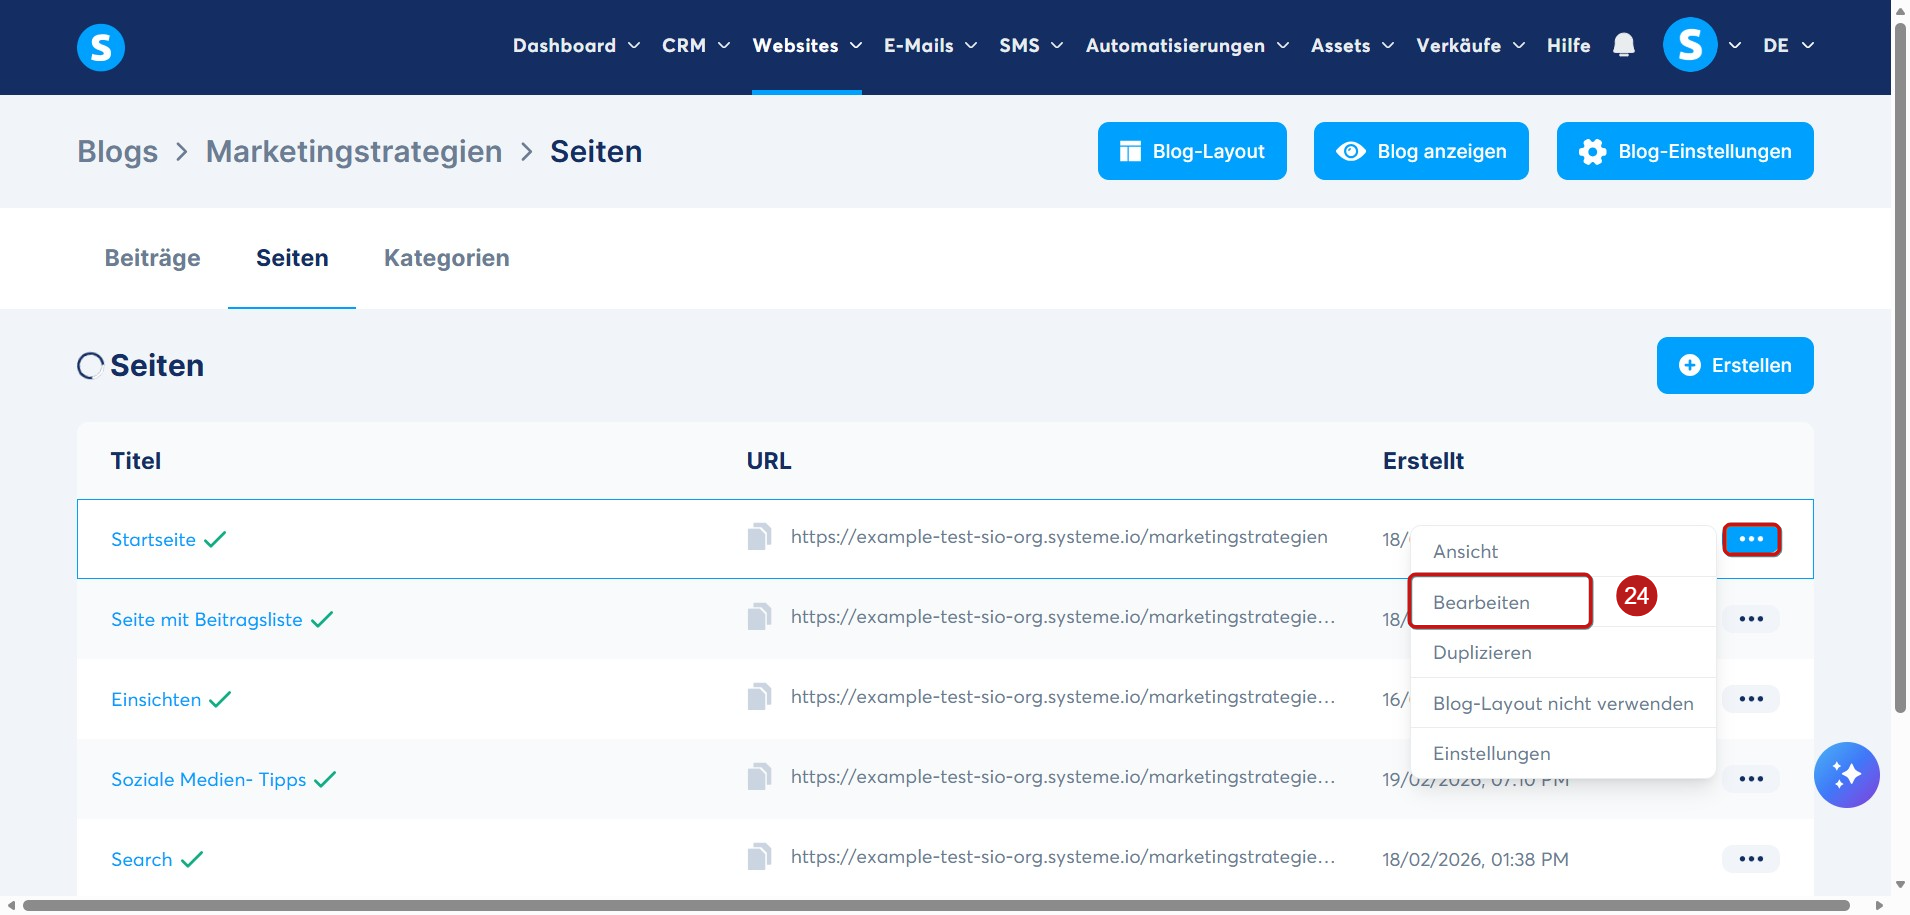Go to Marketingstrategien breadcrumb
Image resolution: width=1910 pixels, height=915 pixels.
pyautogui.click(x=354, y=151)
